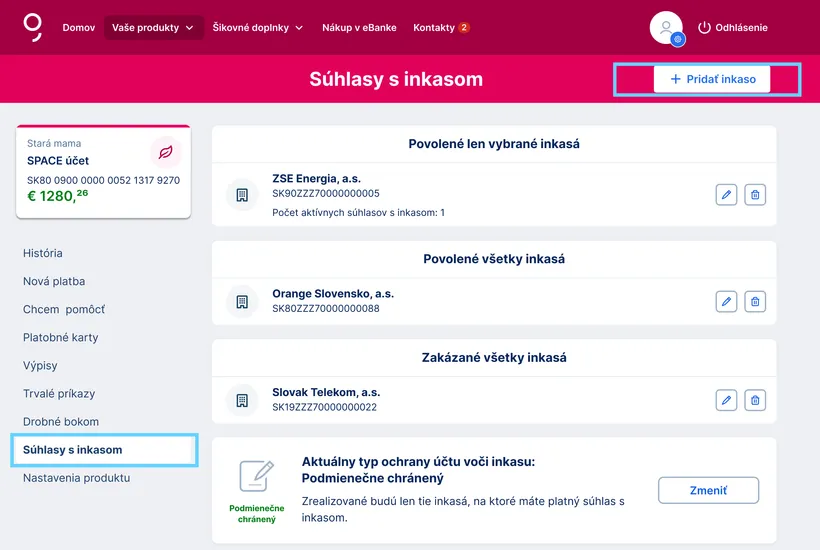Delete the Slovak Telekom consent entry
The width and height of the screenshot is (820, 550).
(x=755, y=400)
